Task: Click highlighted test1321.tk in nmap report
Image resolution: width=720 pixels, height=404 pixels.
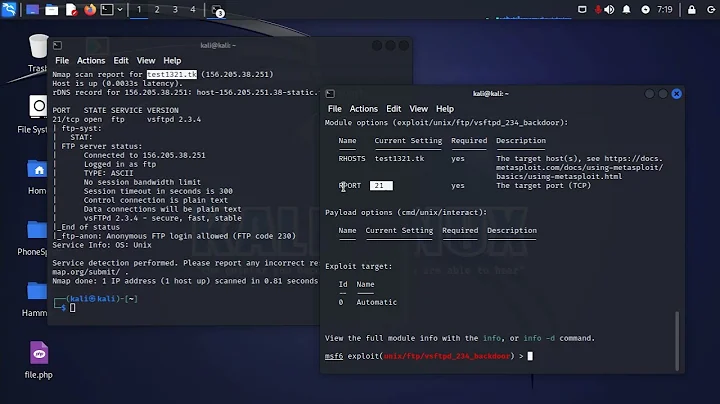Action: [x=172, y=74]
